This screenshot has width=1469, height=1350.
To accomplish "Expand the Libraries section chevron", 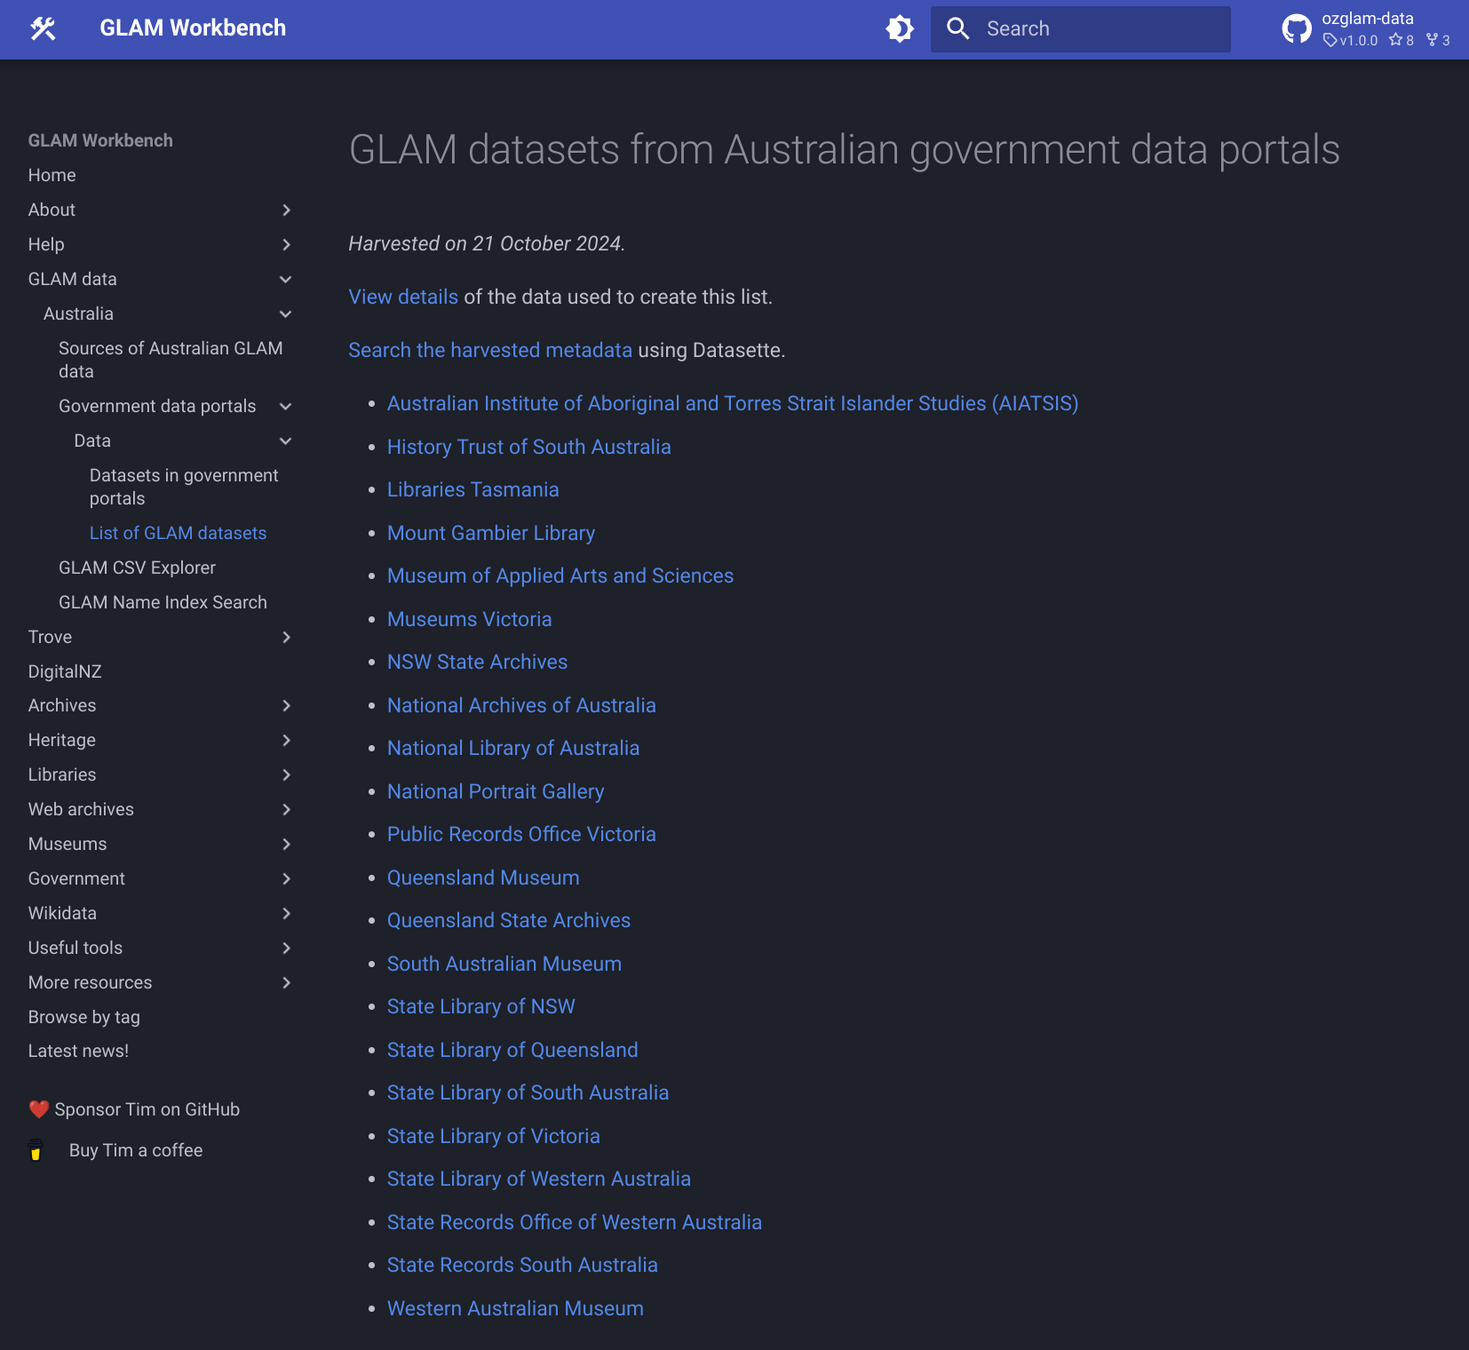I will coord(286,775).
